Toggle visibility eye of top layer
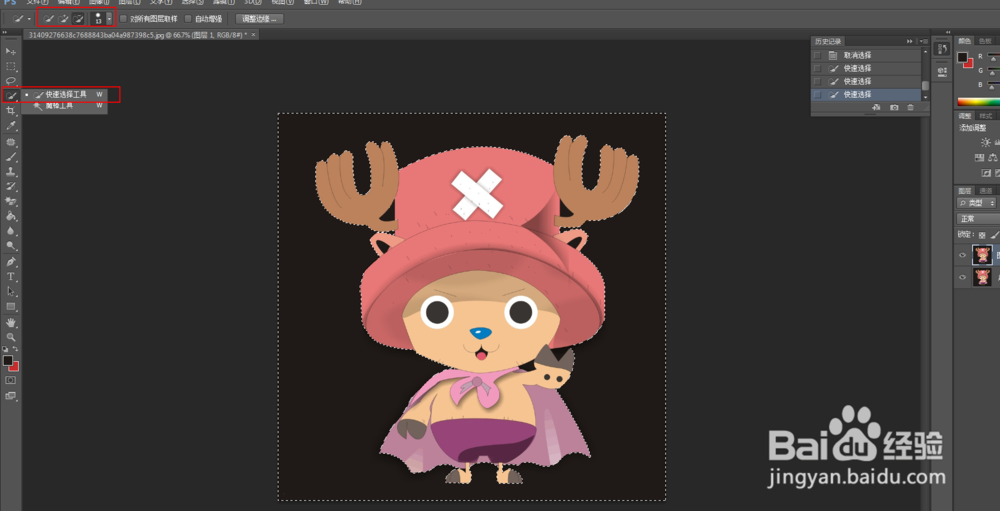Screen dimensions: 1000x511 963,256
